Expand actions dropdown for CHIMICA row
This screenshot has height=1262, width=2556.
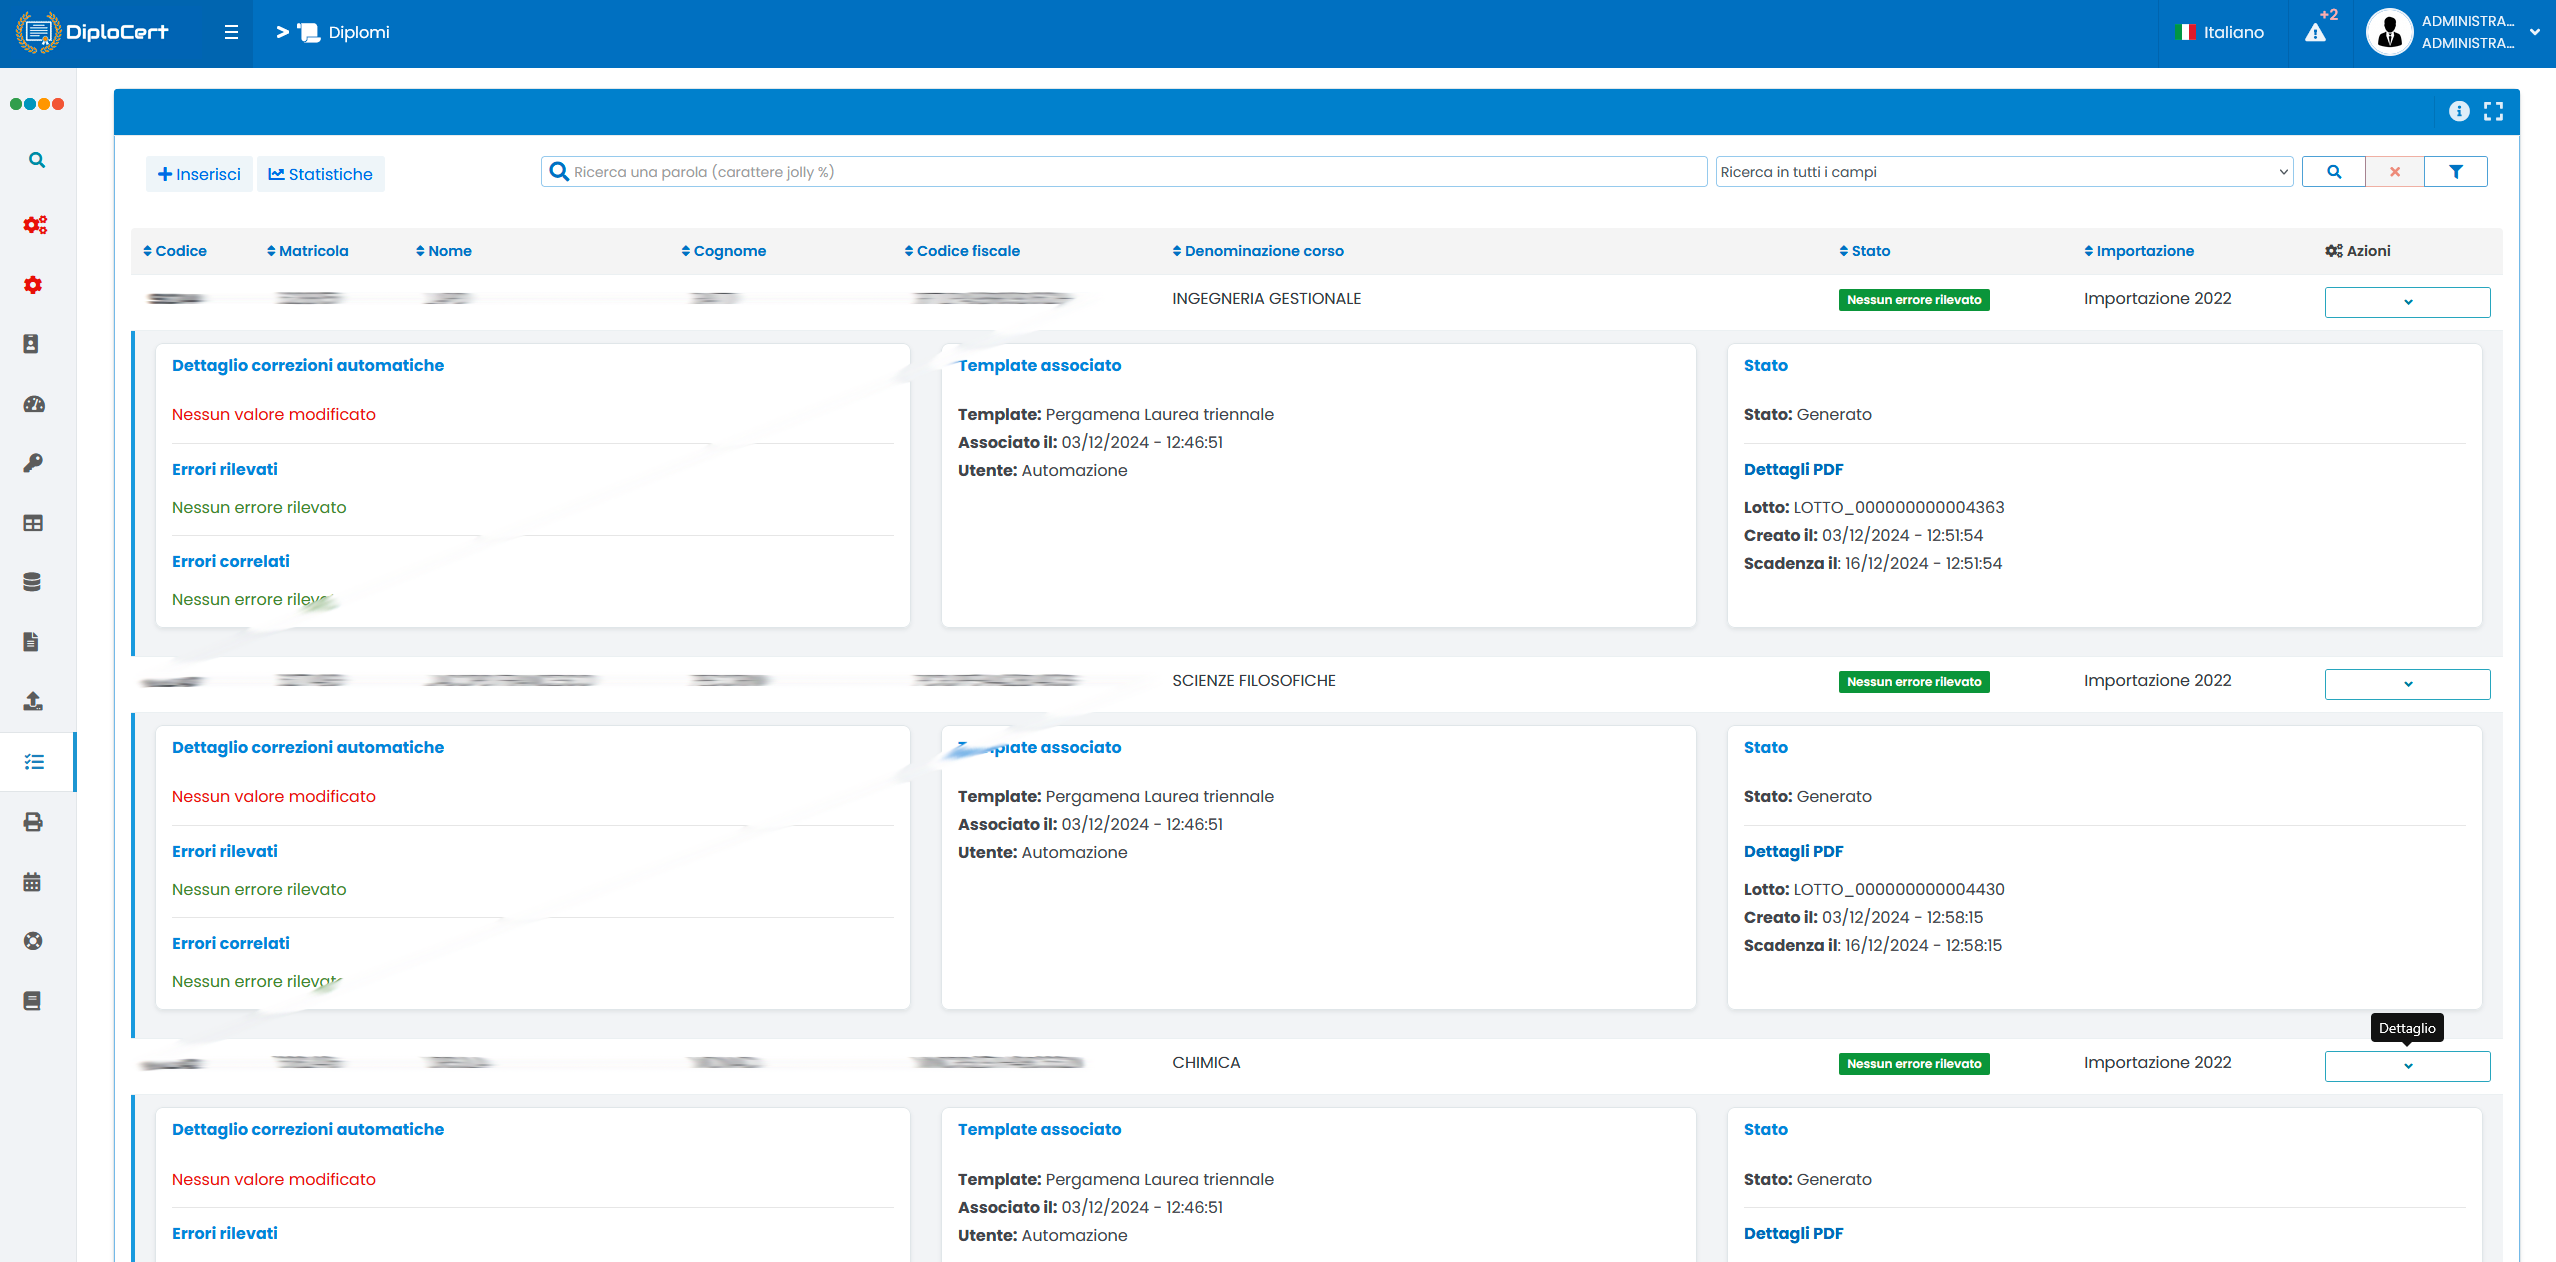click(x=2407, y=1066)
